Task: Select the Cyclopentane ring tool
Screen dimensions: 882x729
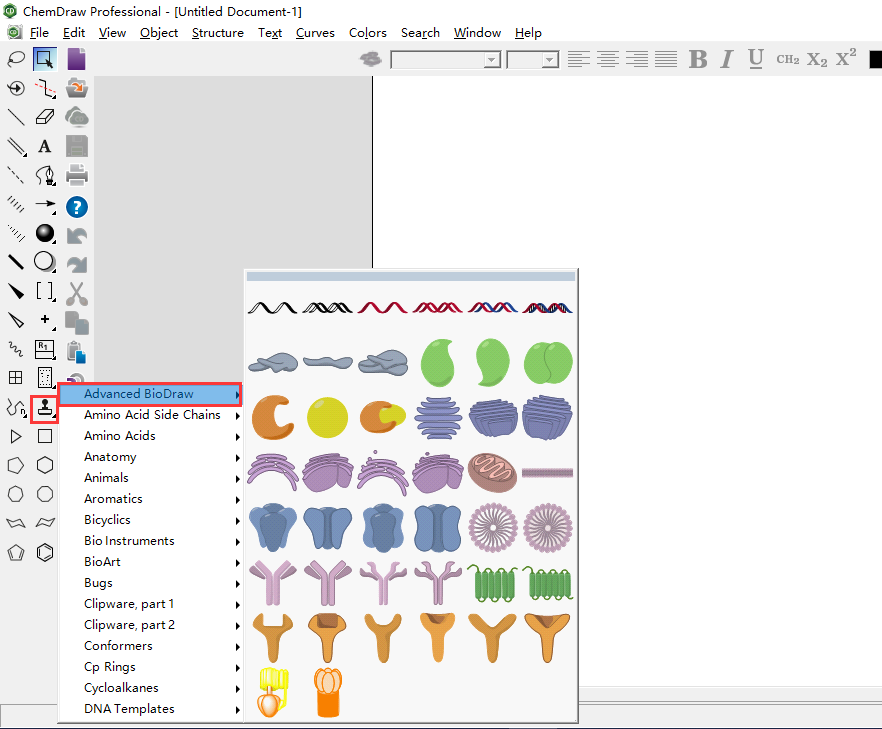Action: pyautogui.click(x=16, y=465)
